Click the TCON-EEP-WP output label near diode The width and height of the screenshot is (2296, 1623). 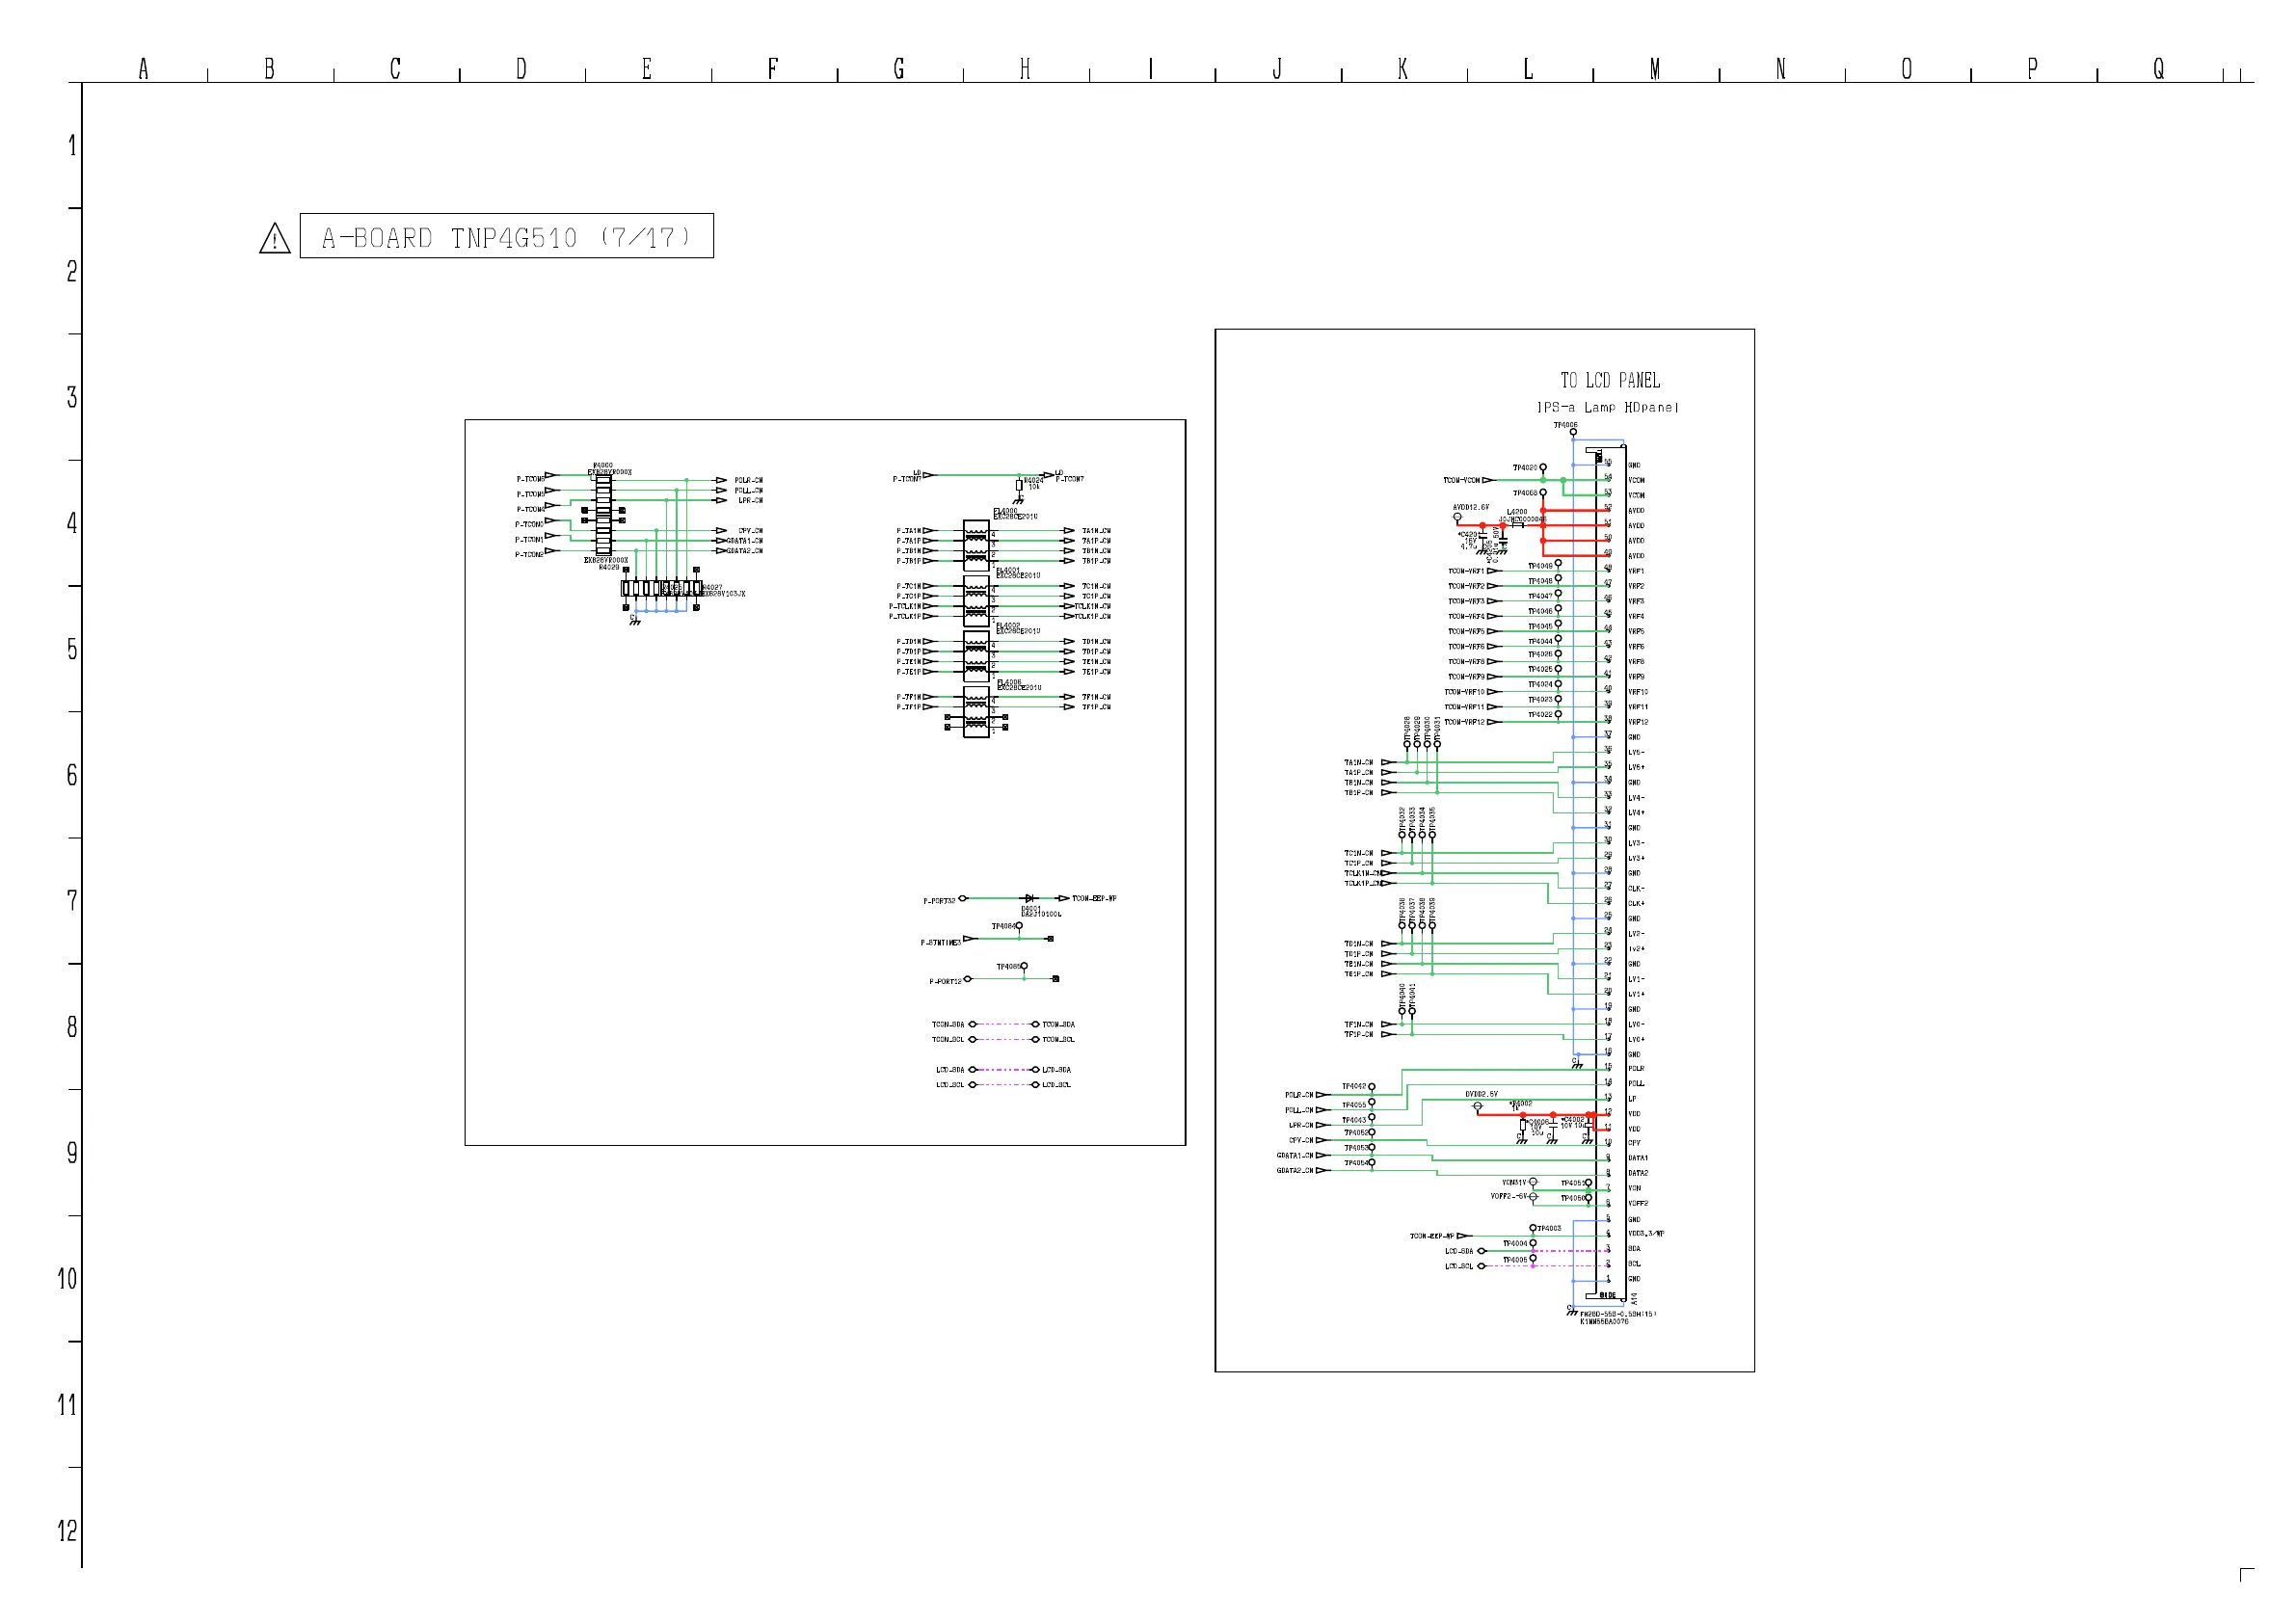point(1094,898)
